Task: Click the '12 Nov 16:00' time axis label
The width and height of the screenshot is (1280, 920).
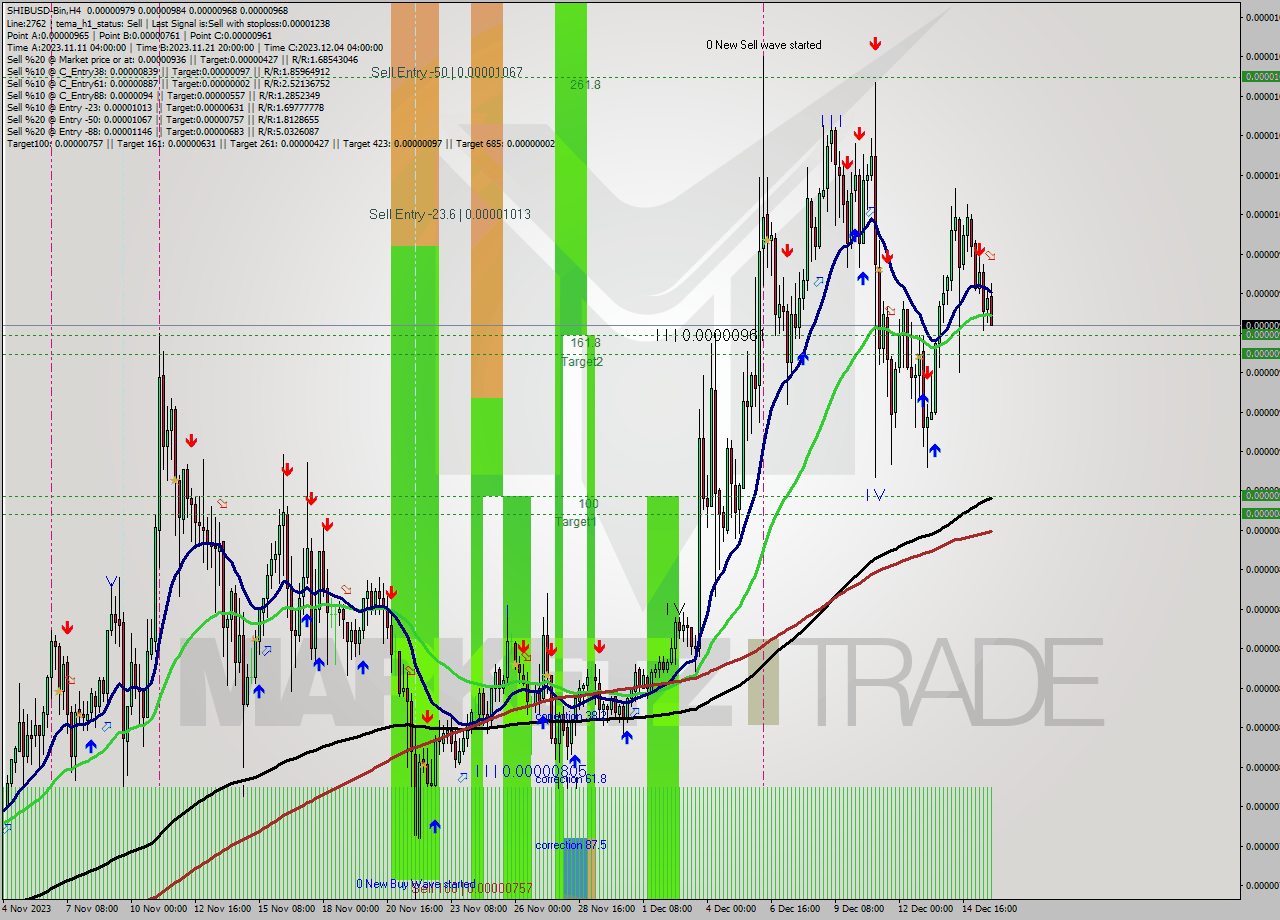Action: tap(222, 909)
